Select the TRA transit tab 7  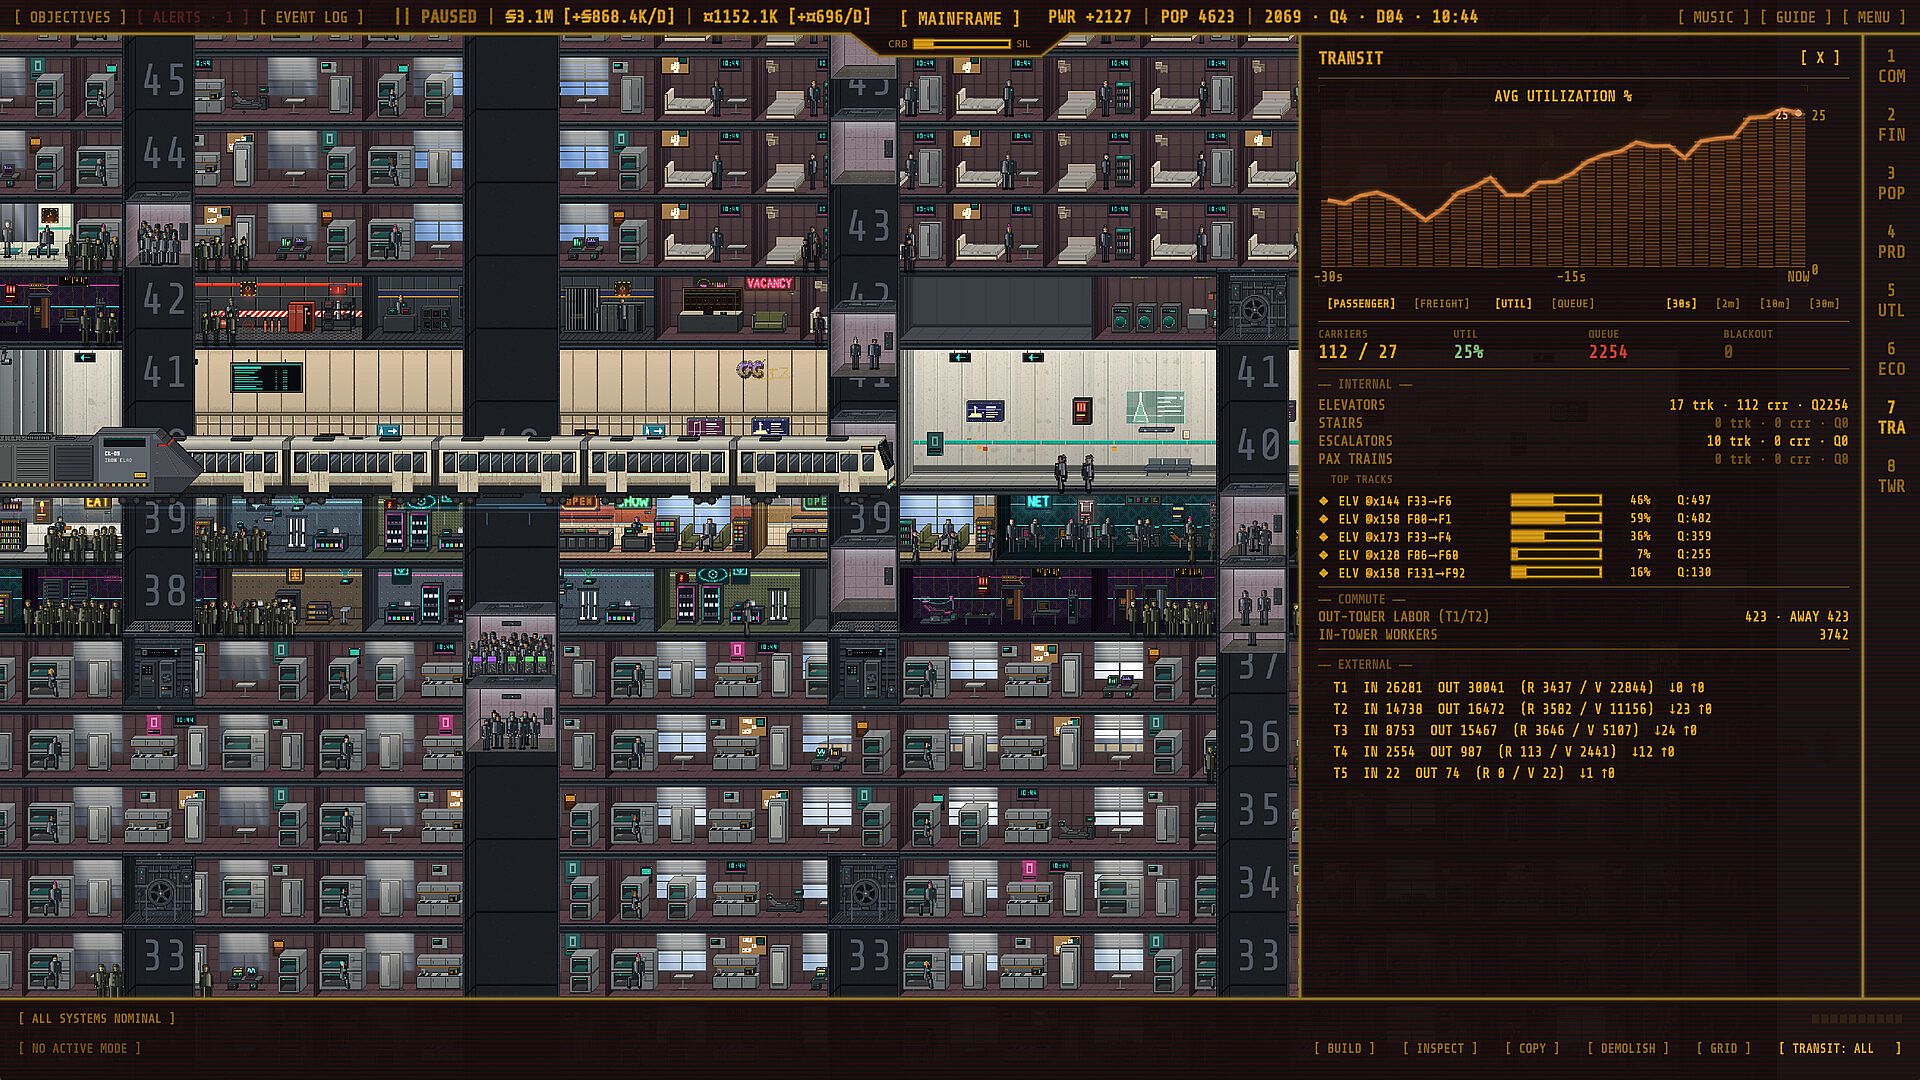coord(1891,417)
